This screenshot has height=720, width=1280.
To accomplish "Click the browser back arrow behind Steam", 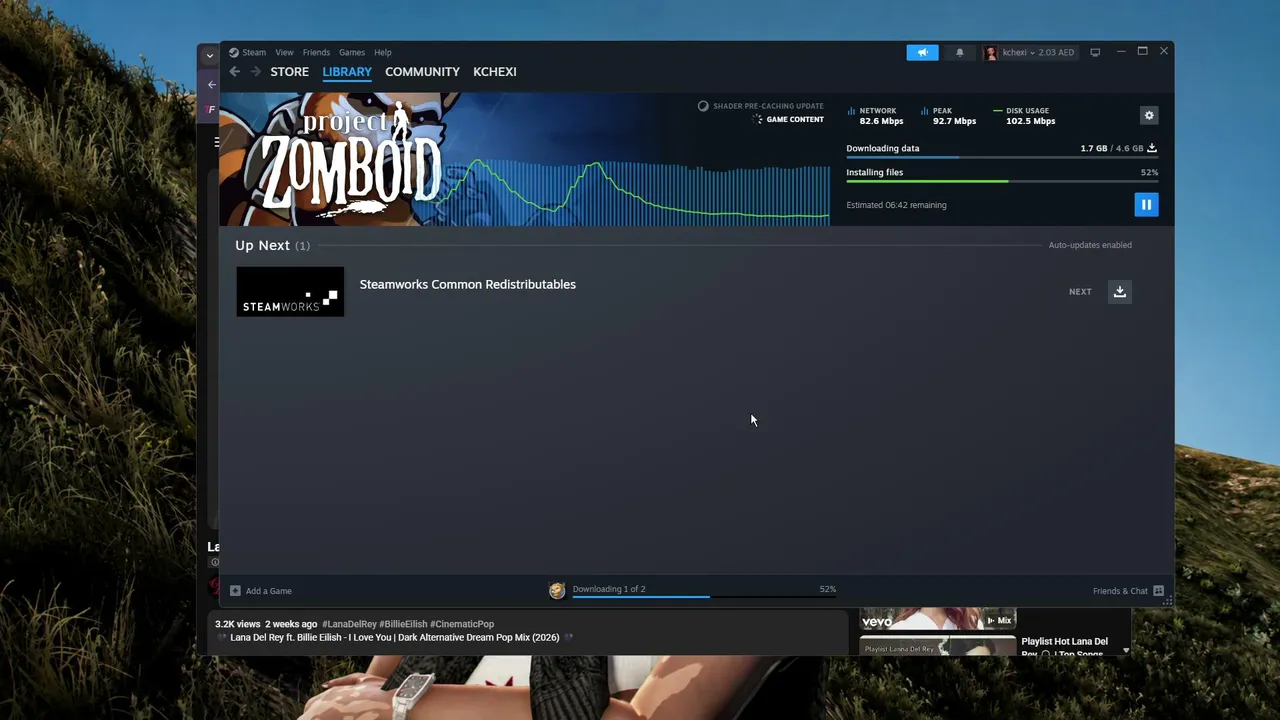I will [211, 85].
